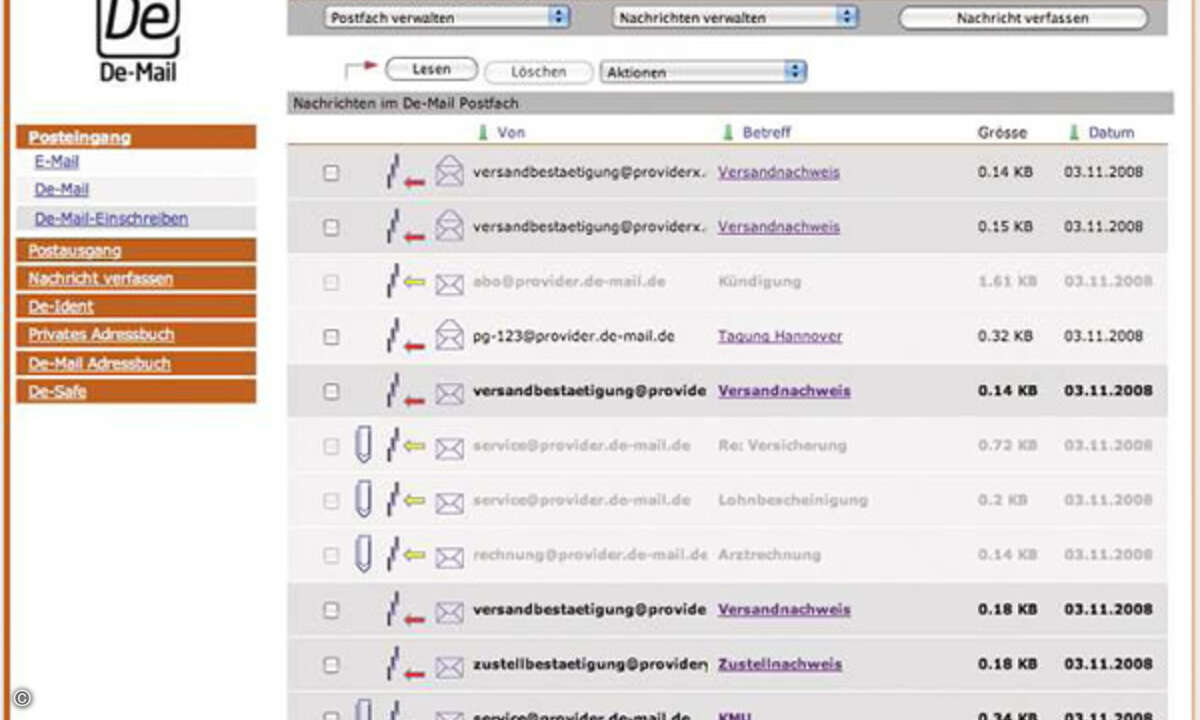Tick the checkbox for the Arztrechnung message
1200x720 pixels.
pyautogui.click(x=331, y=555)
